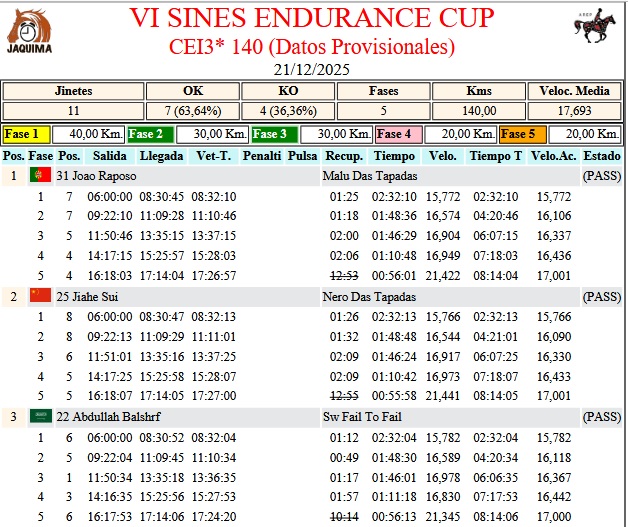Select the green Fase 2 label

tap(151, 134)
